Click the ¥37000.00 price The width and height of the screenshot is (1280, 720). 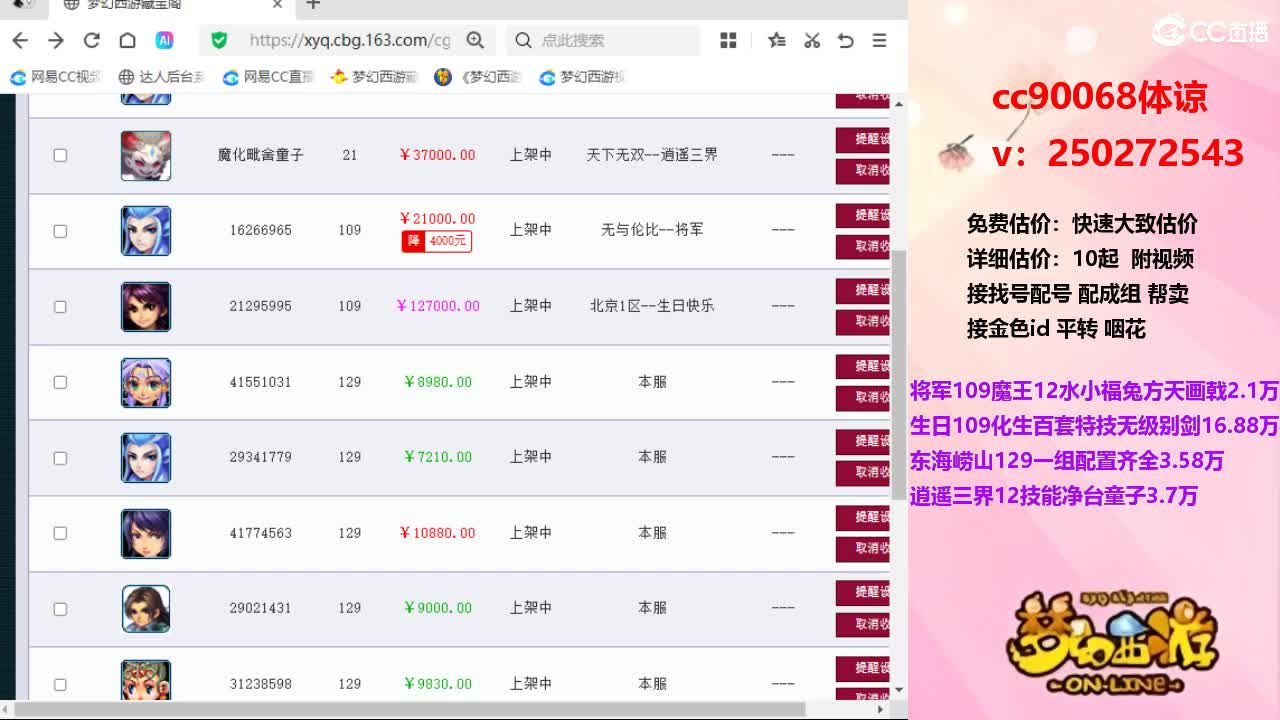[x=437, y=155]
